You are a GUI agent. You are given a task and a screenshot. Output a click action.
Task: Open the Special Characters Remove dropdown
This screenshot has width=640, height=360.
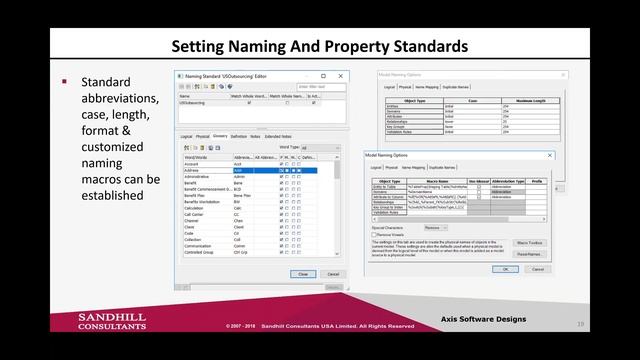pos(436,228)
